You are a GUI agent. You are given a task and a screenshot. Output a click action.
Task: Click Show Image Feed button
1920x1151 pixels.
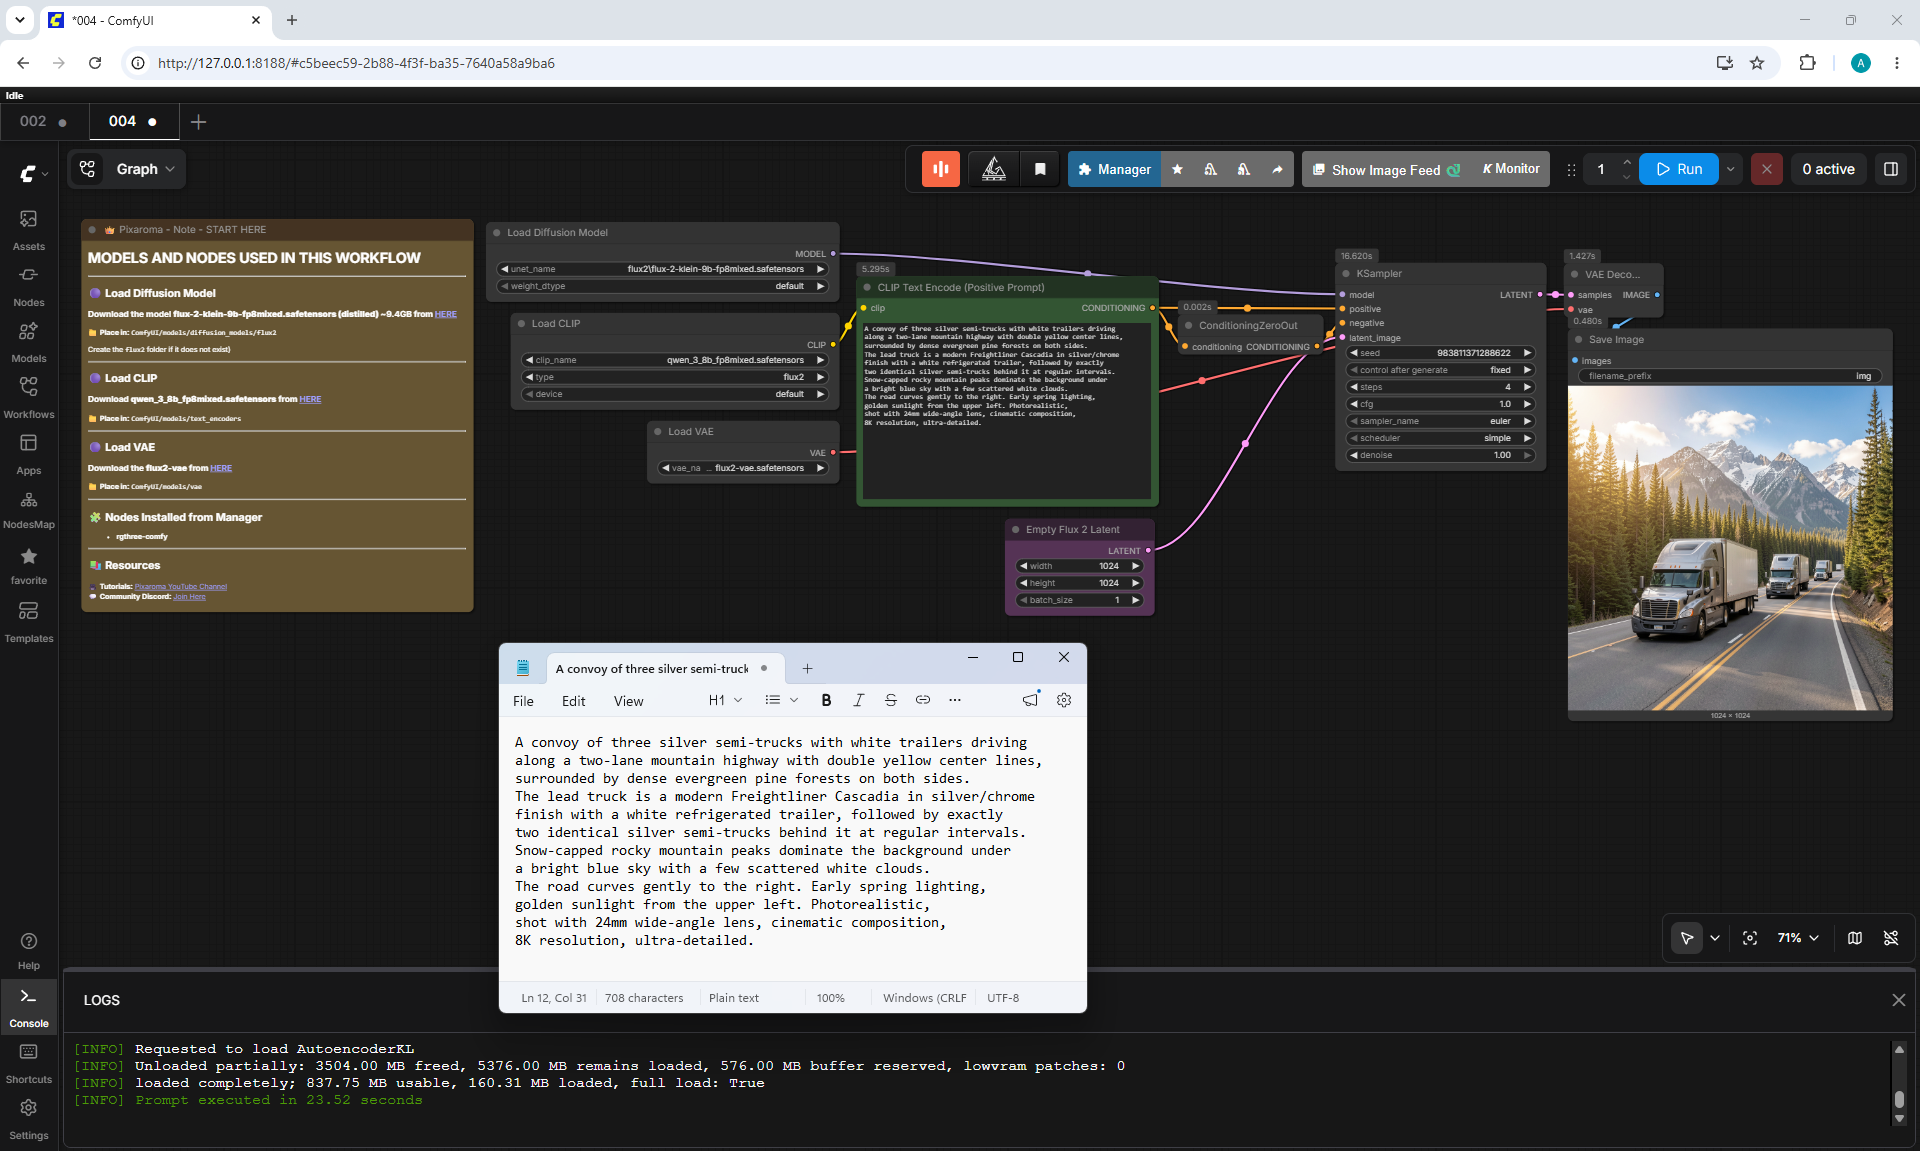(x=1387, y=169)
